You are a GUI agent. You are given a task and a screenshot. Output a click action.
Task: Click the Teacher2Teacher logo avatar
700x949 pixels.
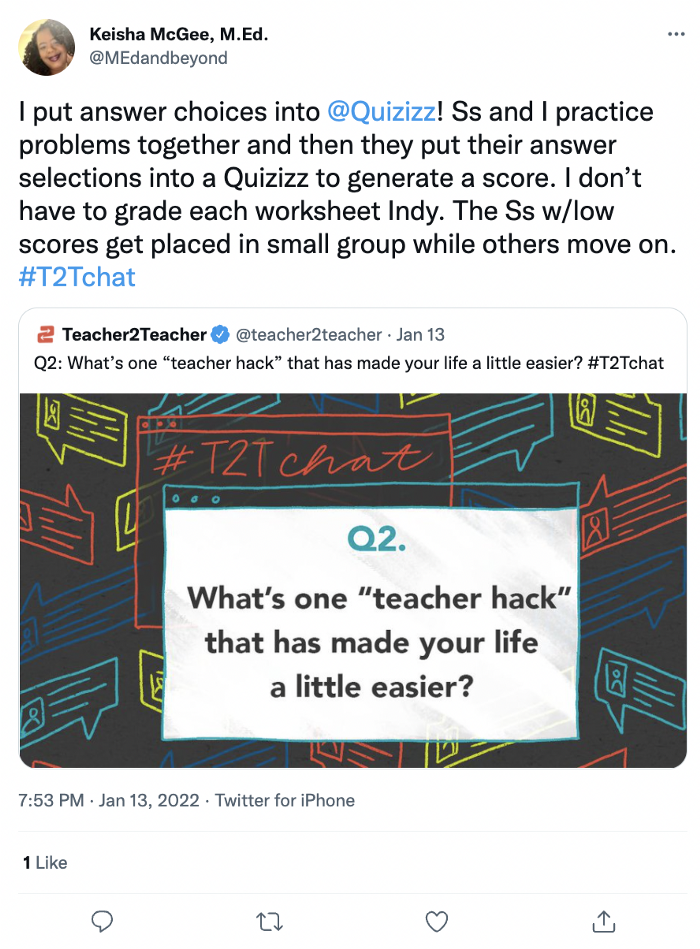coord(44,334)
